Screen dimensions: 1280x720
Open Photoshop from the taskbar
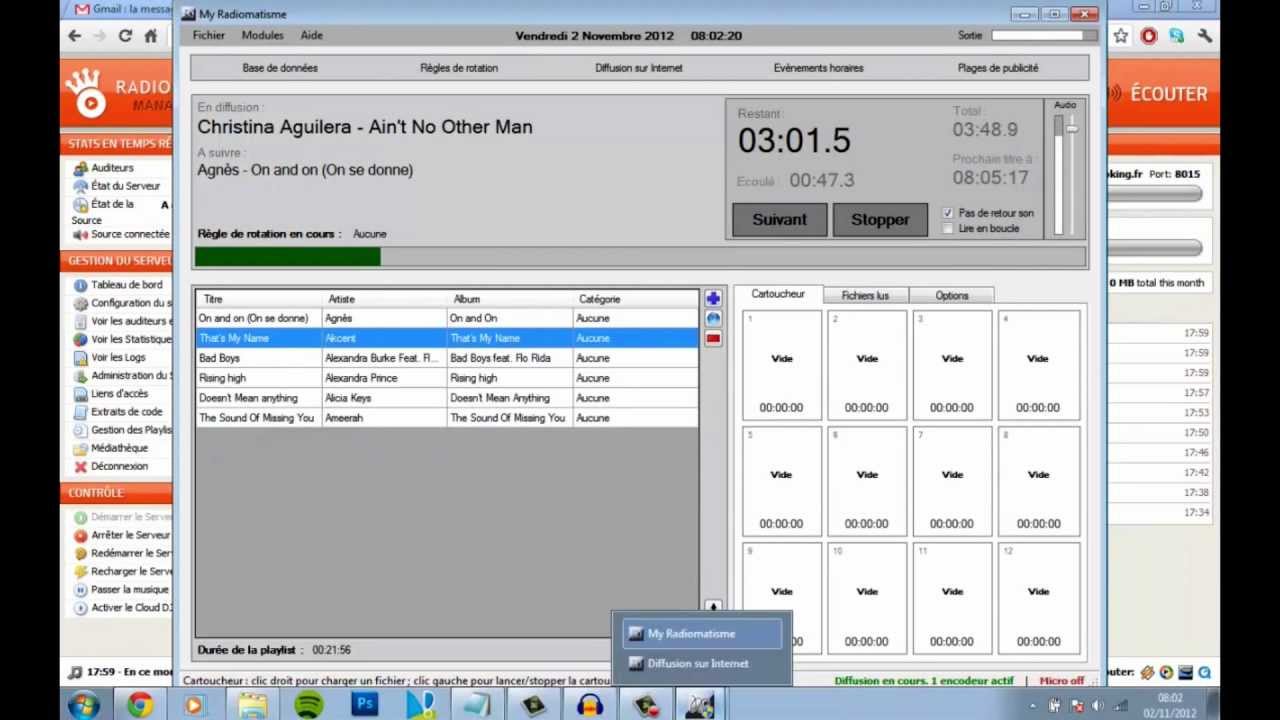pos(365,705)
